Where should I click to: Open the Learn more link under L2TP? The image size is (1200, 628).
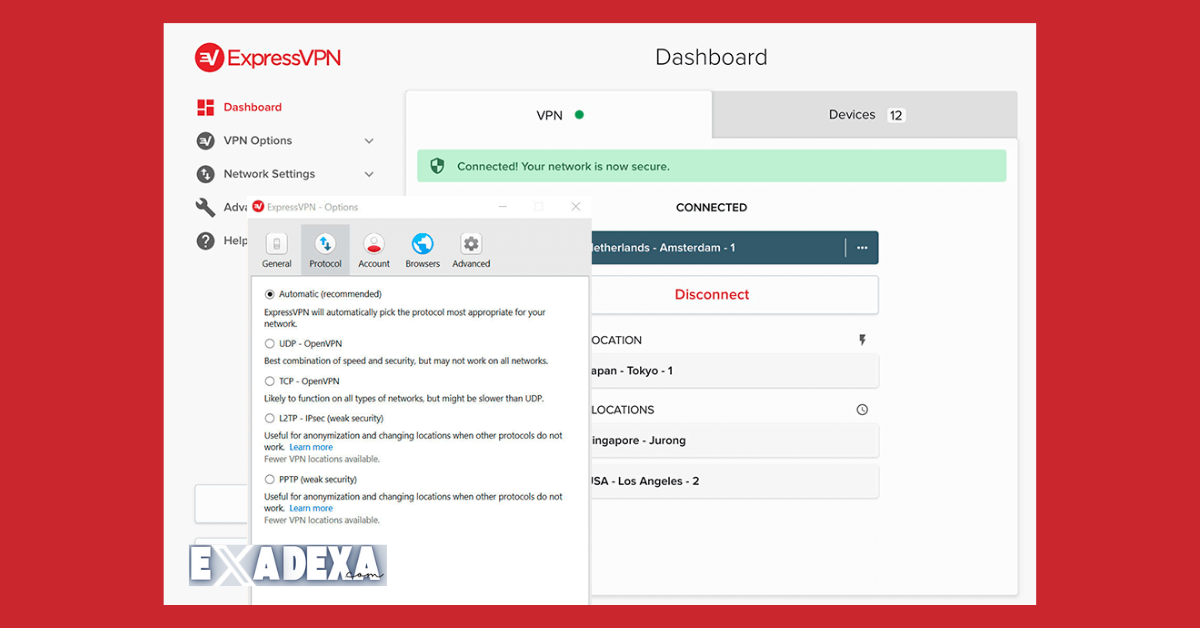(310, 446)
